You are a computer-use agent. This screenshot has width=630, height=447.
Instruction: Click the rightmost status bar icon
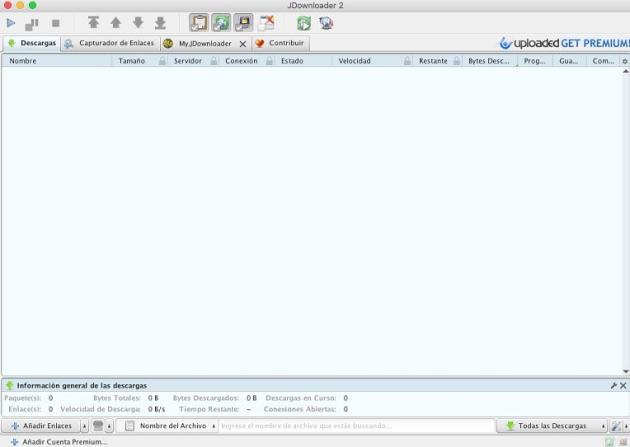pyautogui.click(x=624, y=442)
